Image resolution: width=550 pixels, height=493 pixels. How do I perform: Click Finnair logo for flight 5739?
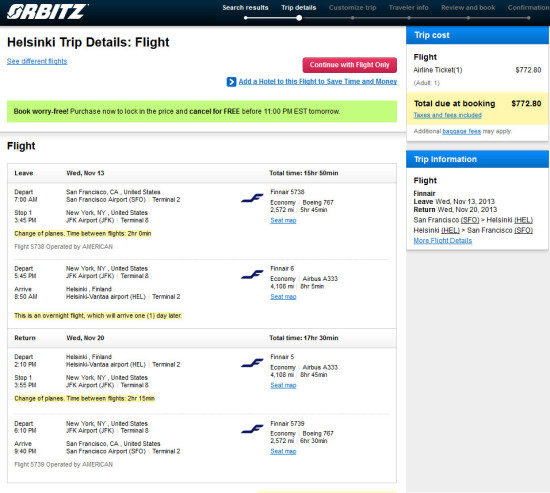[252, 429]
